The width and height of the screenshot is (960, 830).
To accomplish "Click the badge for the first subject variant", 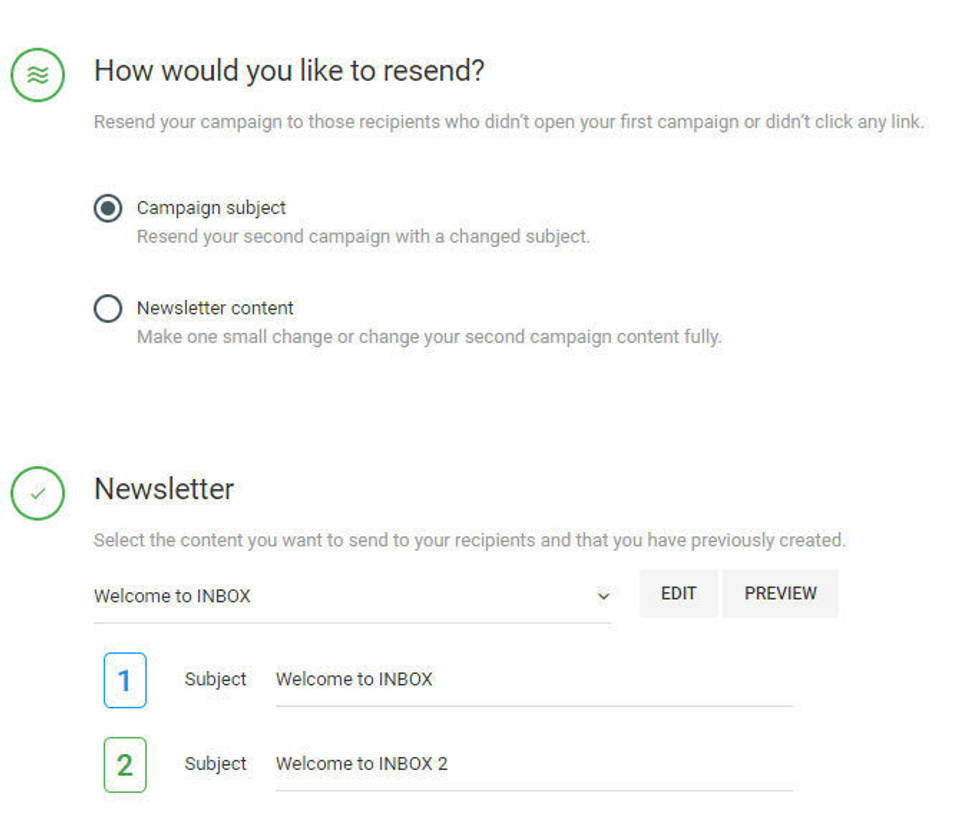I will (125, 680).
